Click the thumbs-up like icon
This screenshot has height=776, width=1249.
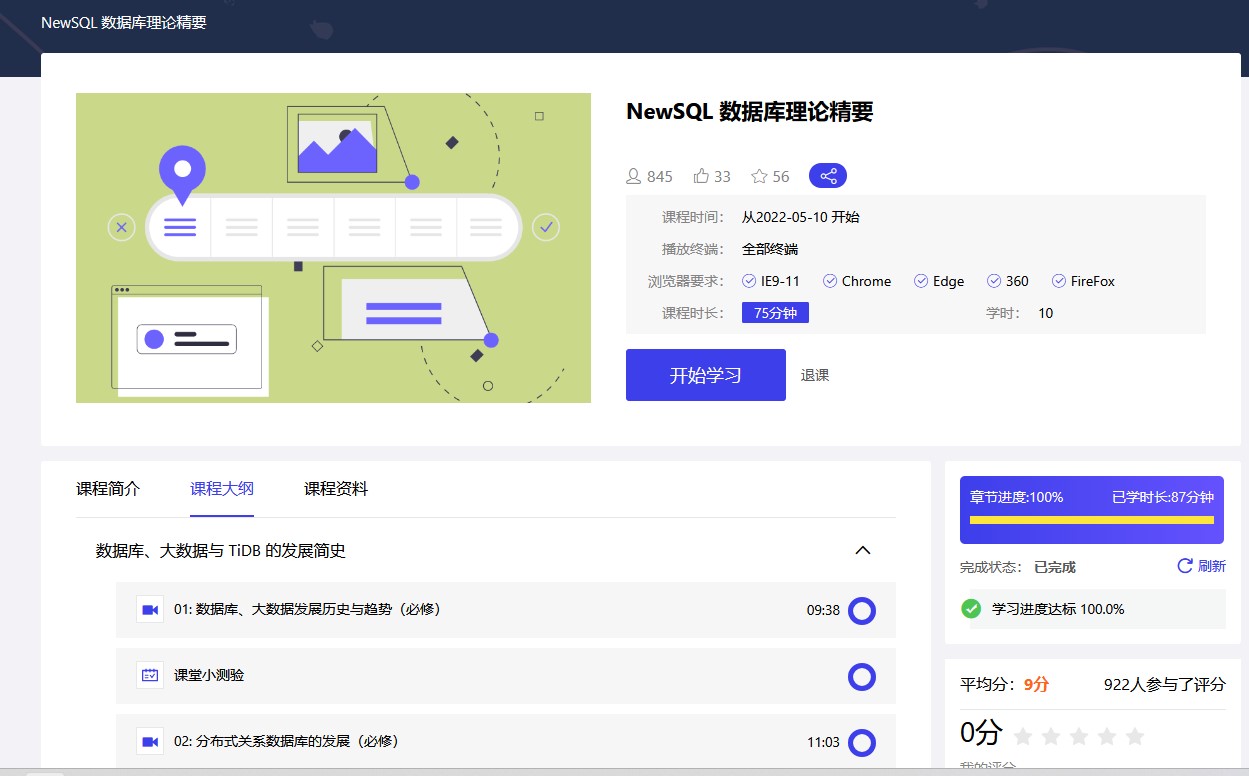(x=701, y=176)
